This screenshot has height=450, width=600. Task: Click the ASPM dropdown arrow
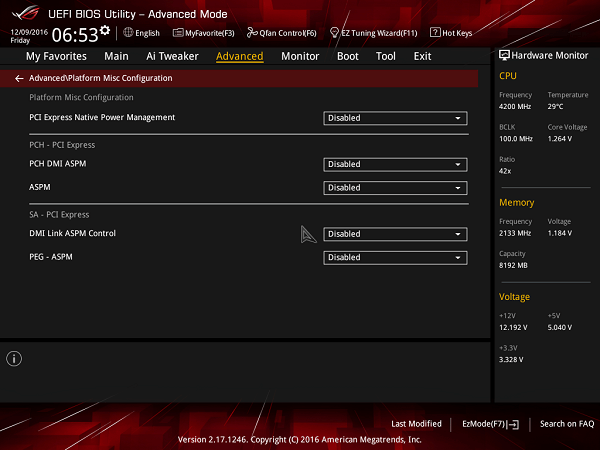[x=458, y=188]
